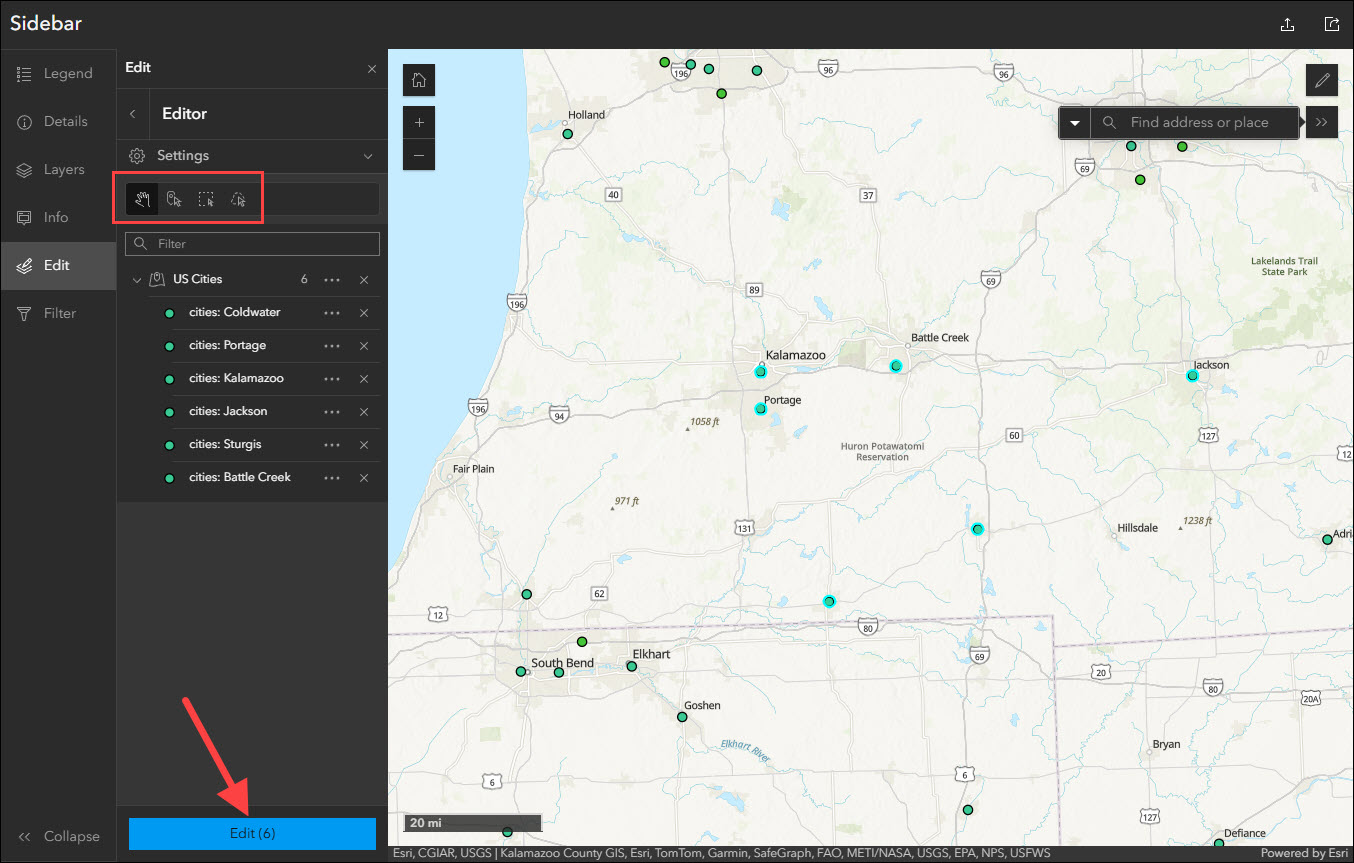
Task: Expand the Settings section
Action: (x=367, y=156)
